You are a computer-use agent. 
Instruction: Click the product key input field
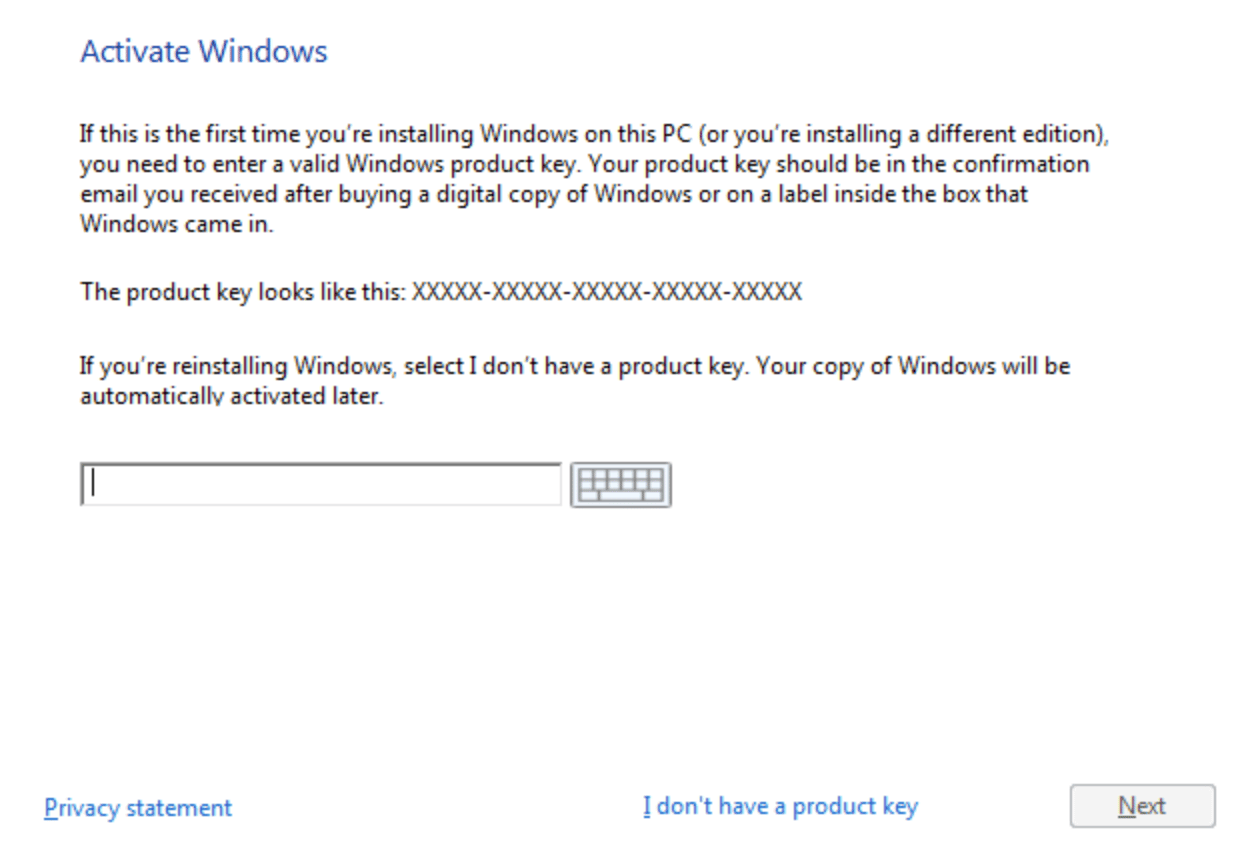(320, 485)
